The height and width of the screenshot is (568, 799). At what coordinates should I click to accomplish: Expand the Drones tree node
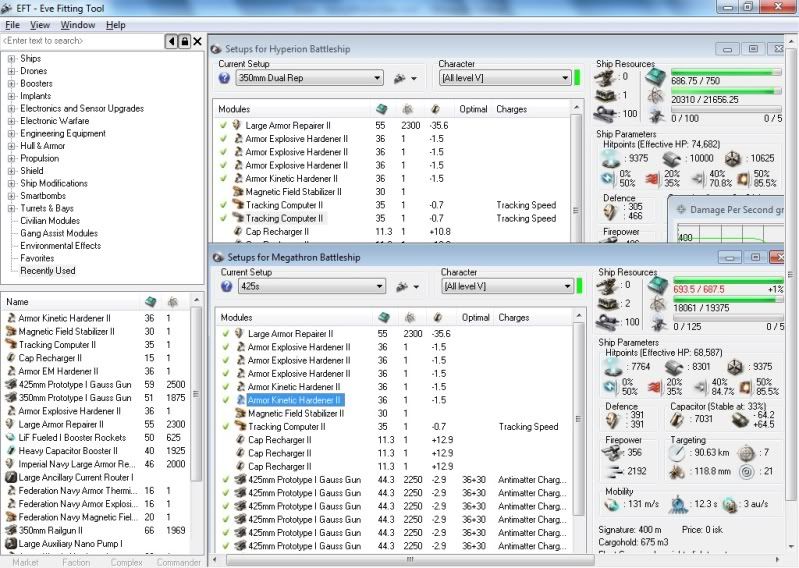11,71
